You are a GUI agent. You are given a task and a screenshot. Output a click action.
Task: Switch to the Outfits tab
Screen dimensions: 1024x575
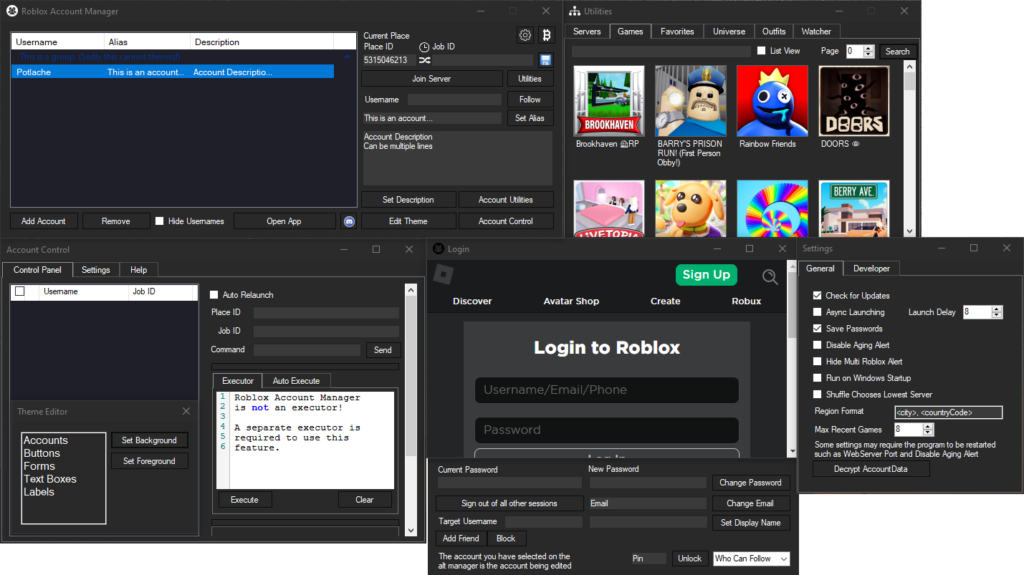tap(774, 31)
